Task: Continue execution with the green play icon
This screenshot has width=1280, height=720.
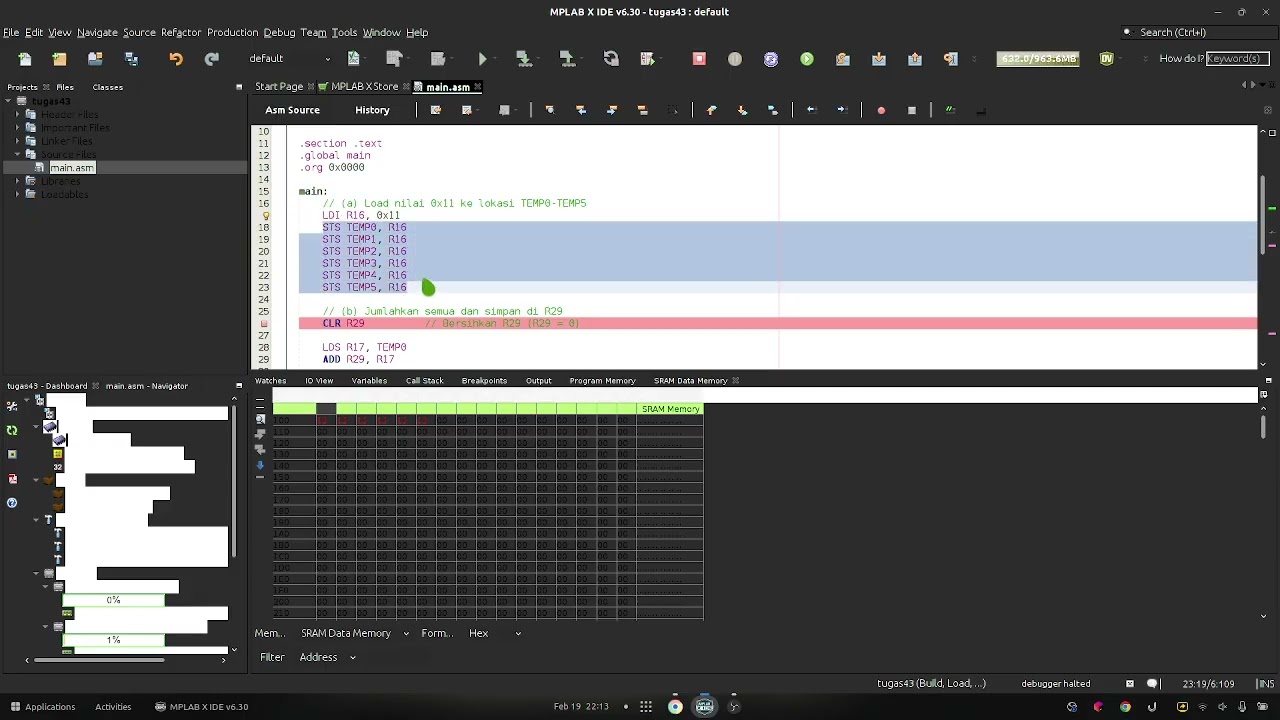Action: coord(807,59)
